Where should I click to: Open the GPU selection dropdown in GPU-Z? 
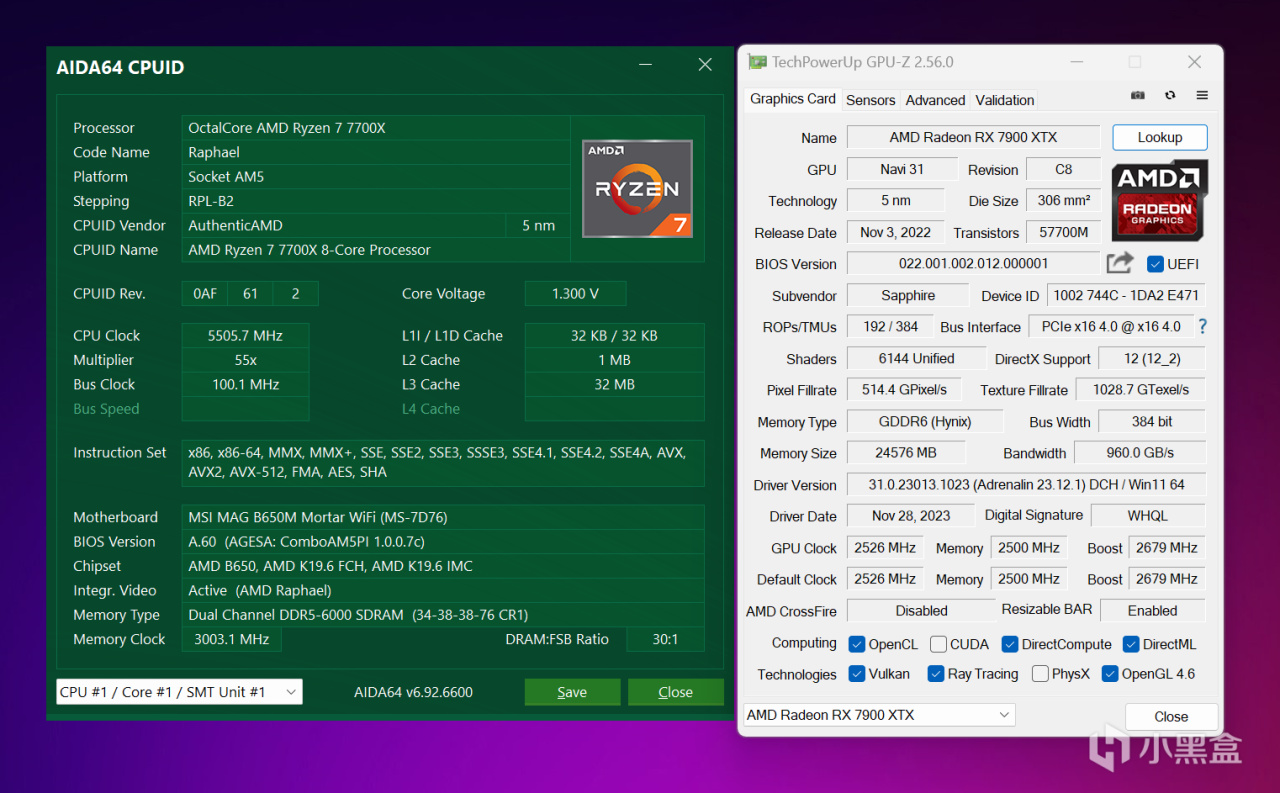[x=879, y=715]
